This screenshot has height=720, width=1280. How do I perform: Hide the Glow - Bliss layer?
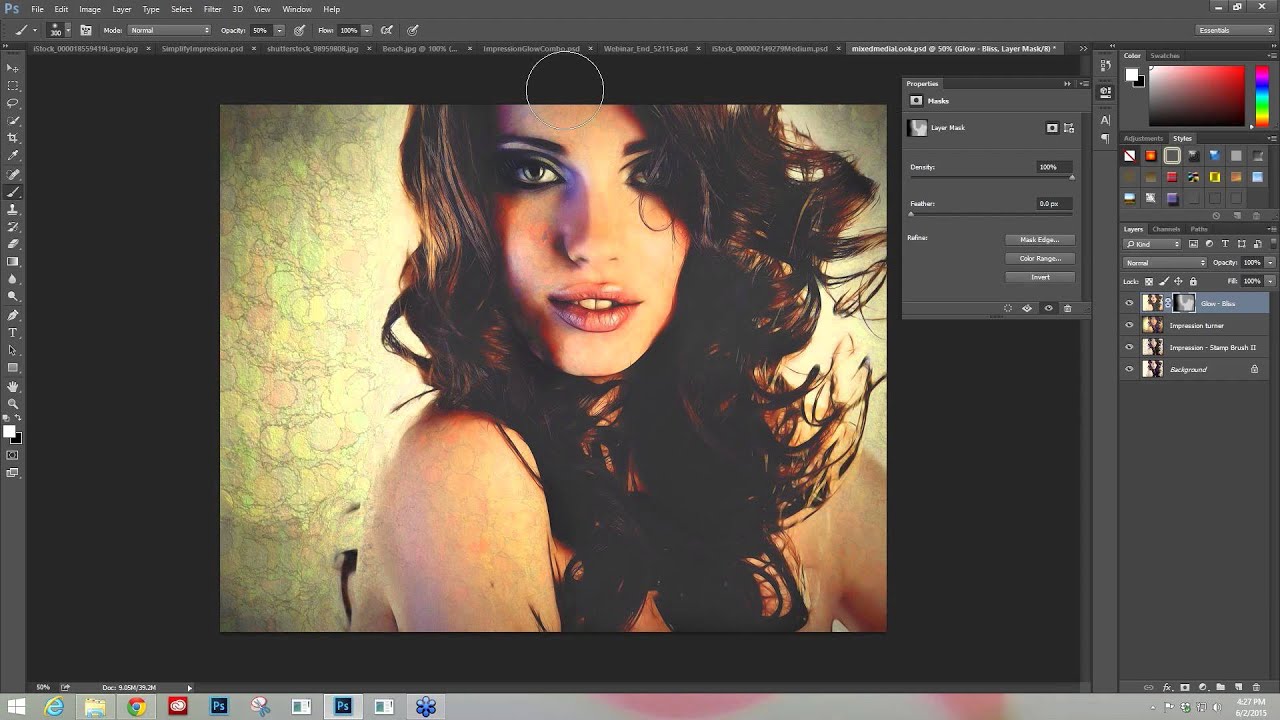click(x=1129, y=303)
